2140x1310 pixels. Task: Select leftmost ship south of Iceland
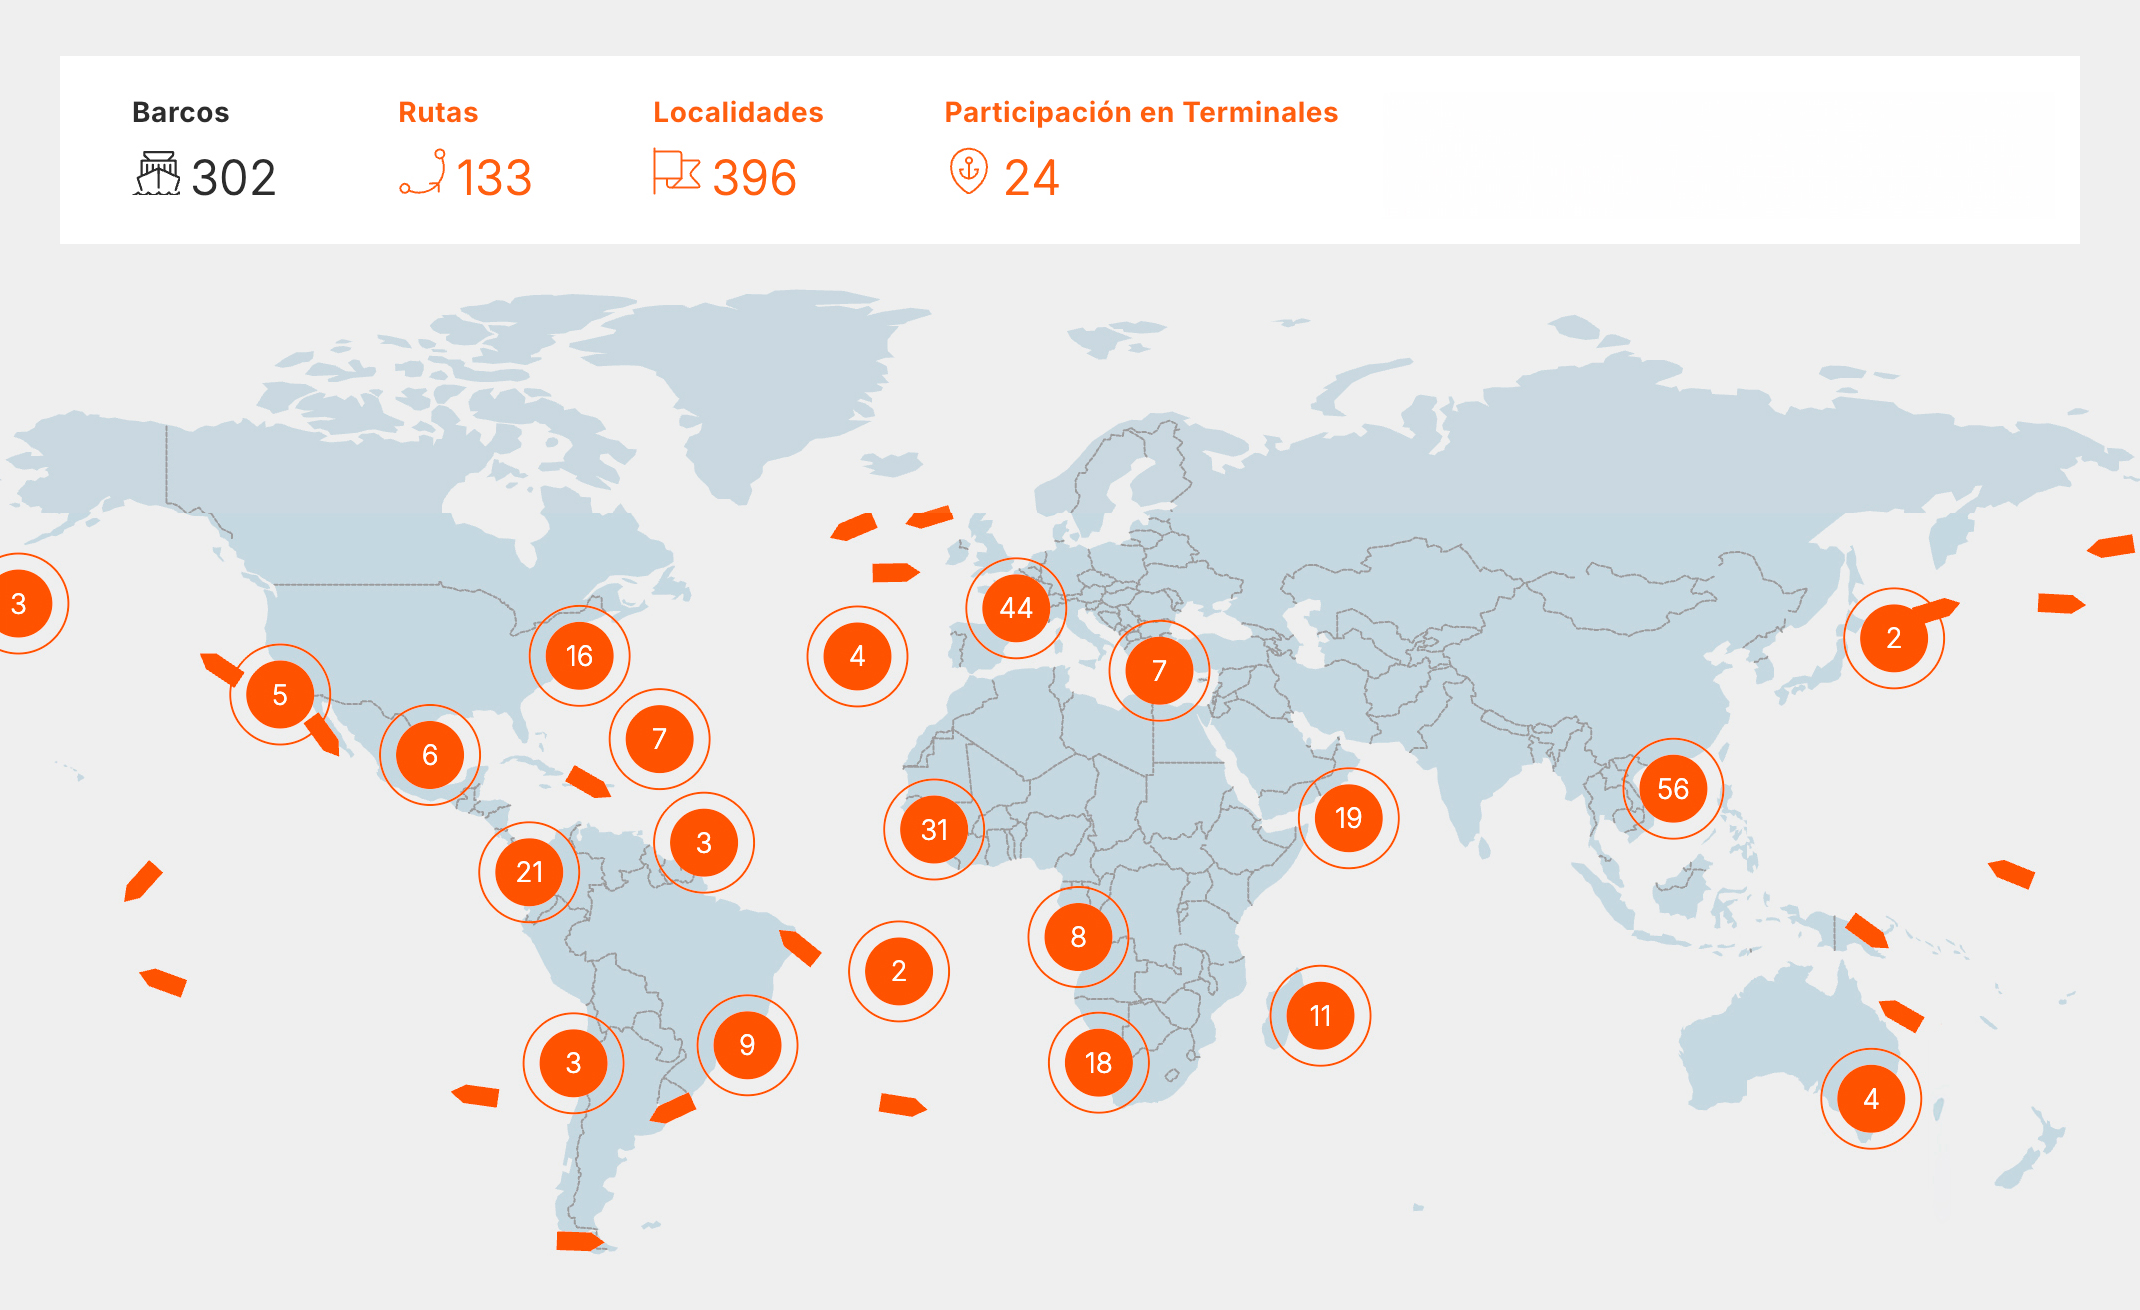(854, 527)
